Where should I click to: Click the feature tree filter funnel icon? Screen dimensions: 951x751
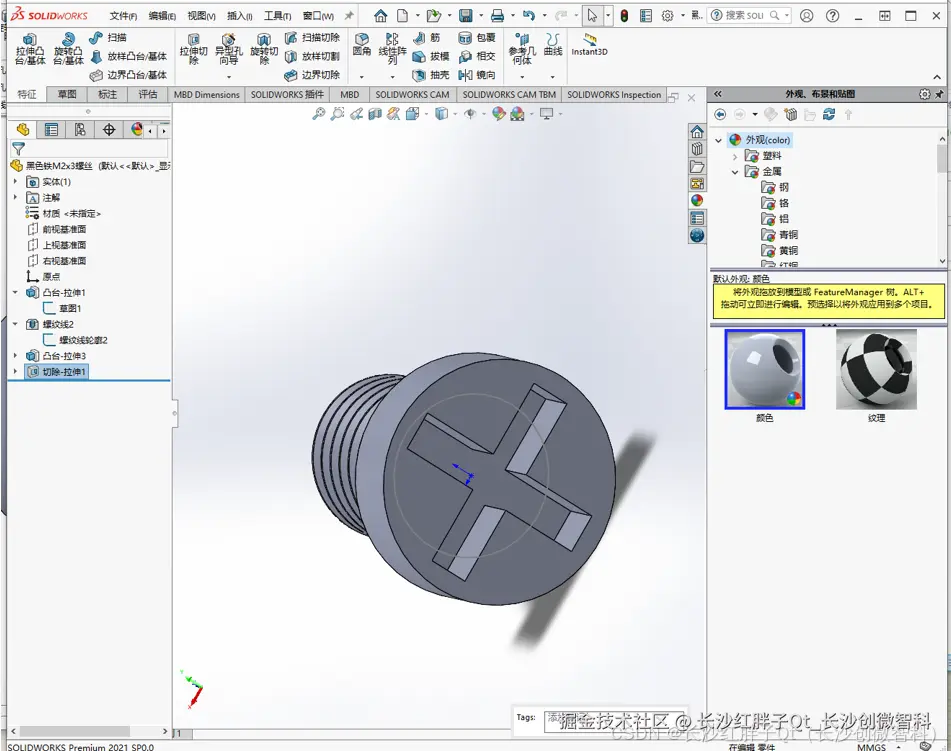click(x=18, y=148)
